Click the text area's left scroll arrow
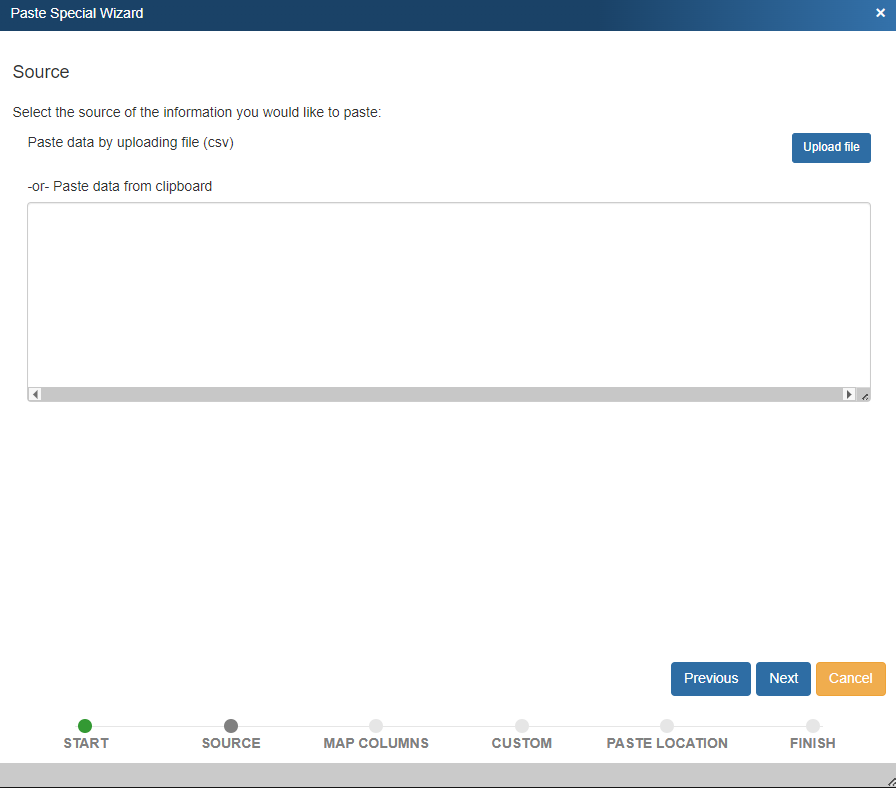This screenshot has width=896, height=788. click(35, 395)
